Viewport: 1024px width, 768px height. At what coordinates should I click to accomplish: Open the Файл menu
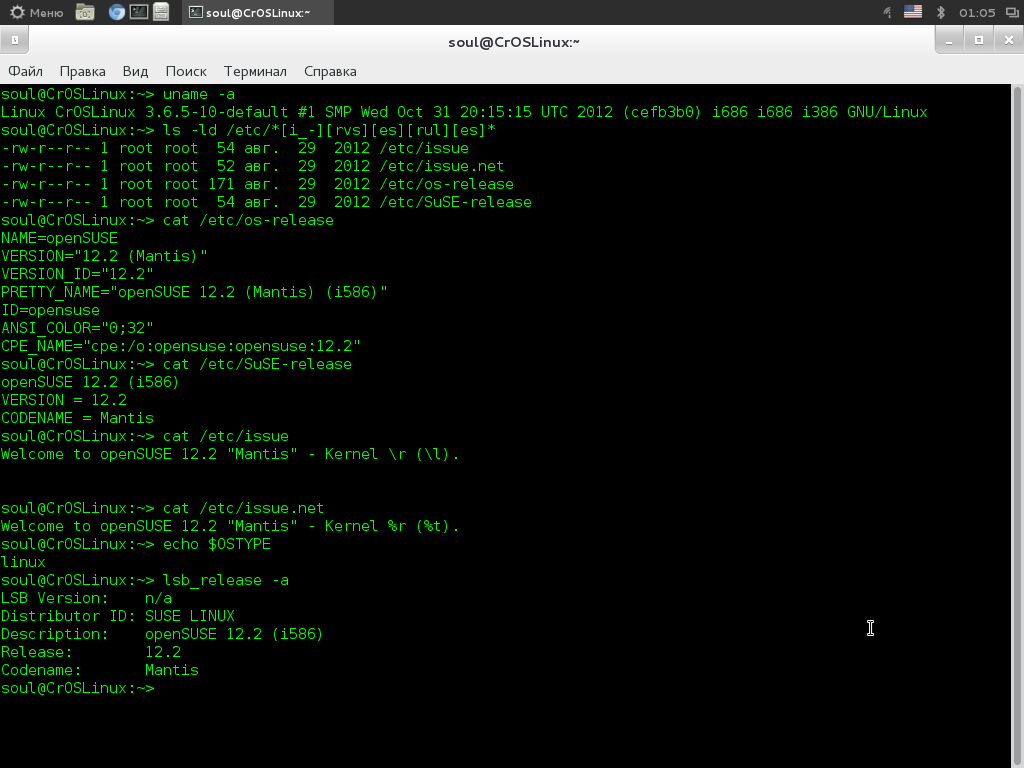pyautogui.click(x=25, y=71)
